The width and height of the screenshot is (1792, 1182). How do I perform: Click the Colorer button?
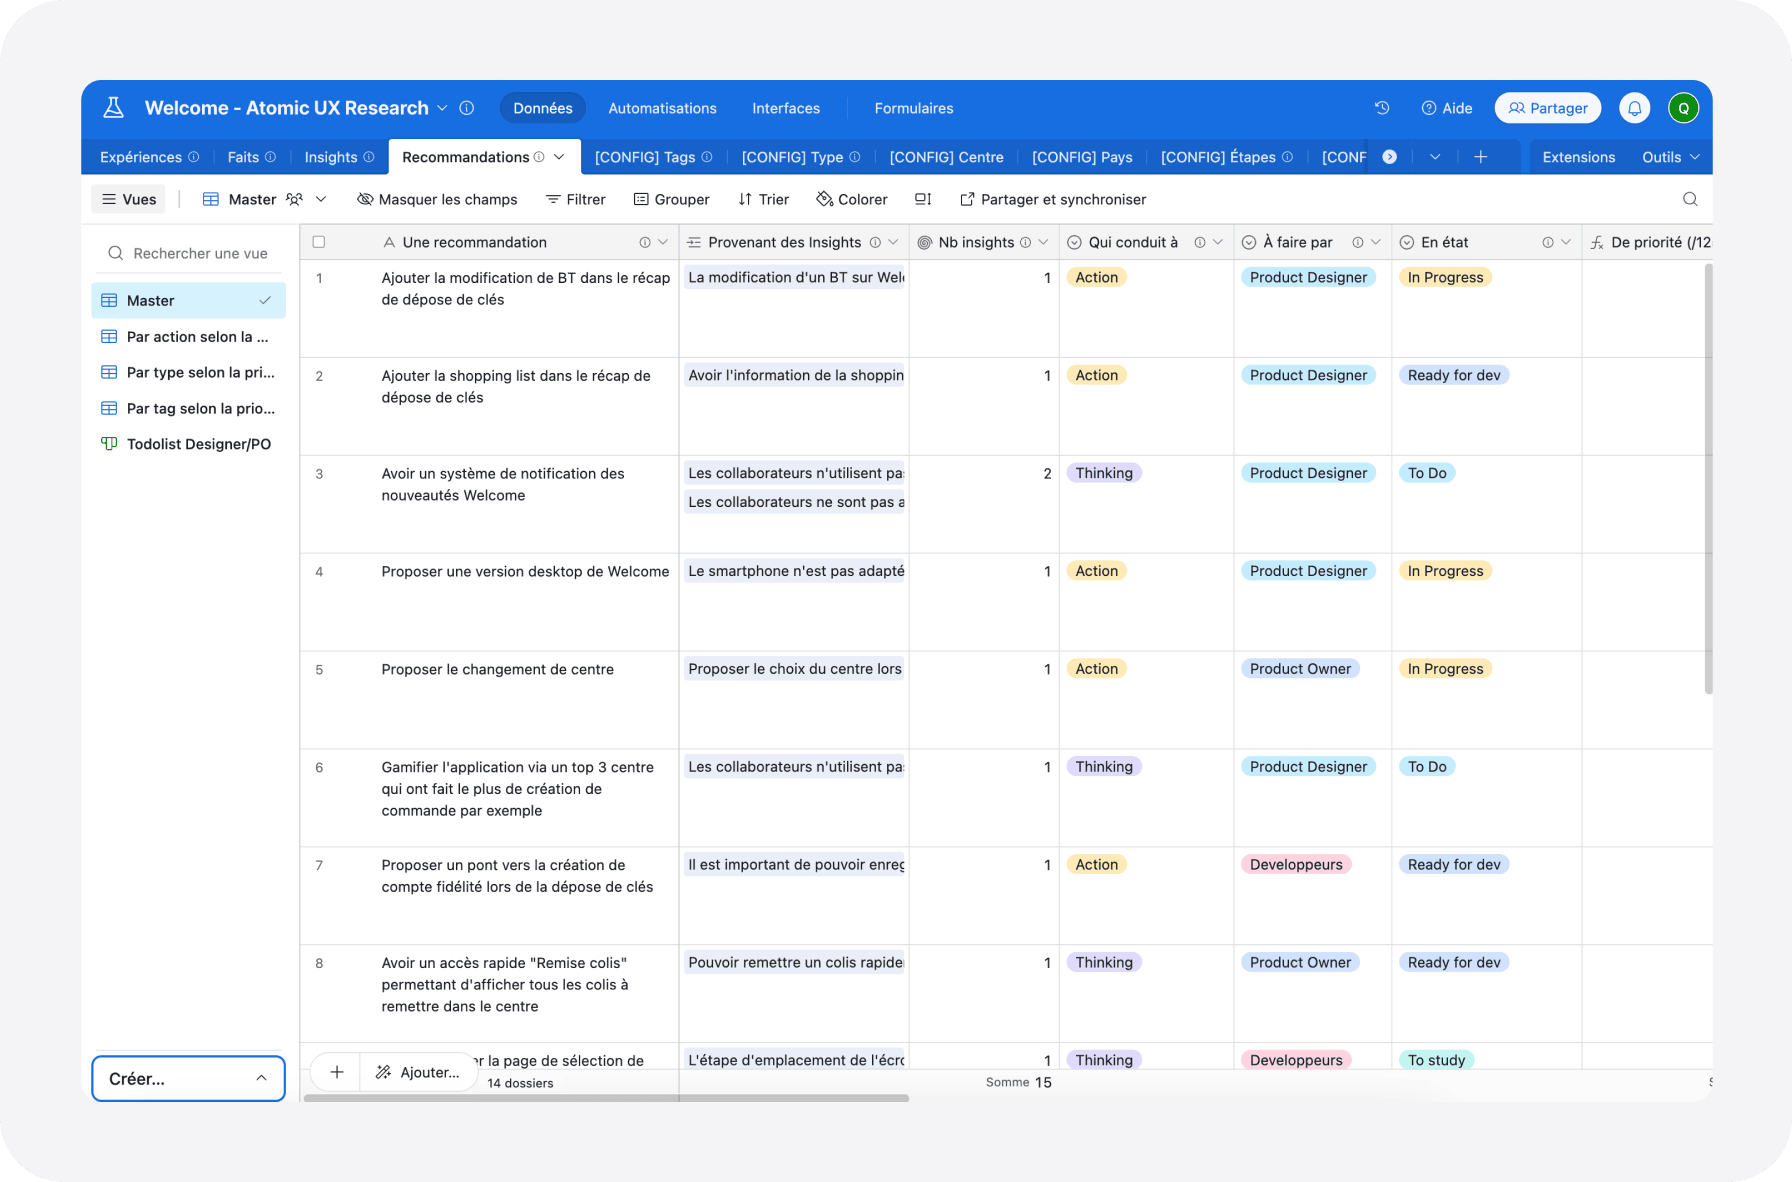pyautogui.click(x=852, y=199)
